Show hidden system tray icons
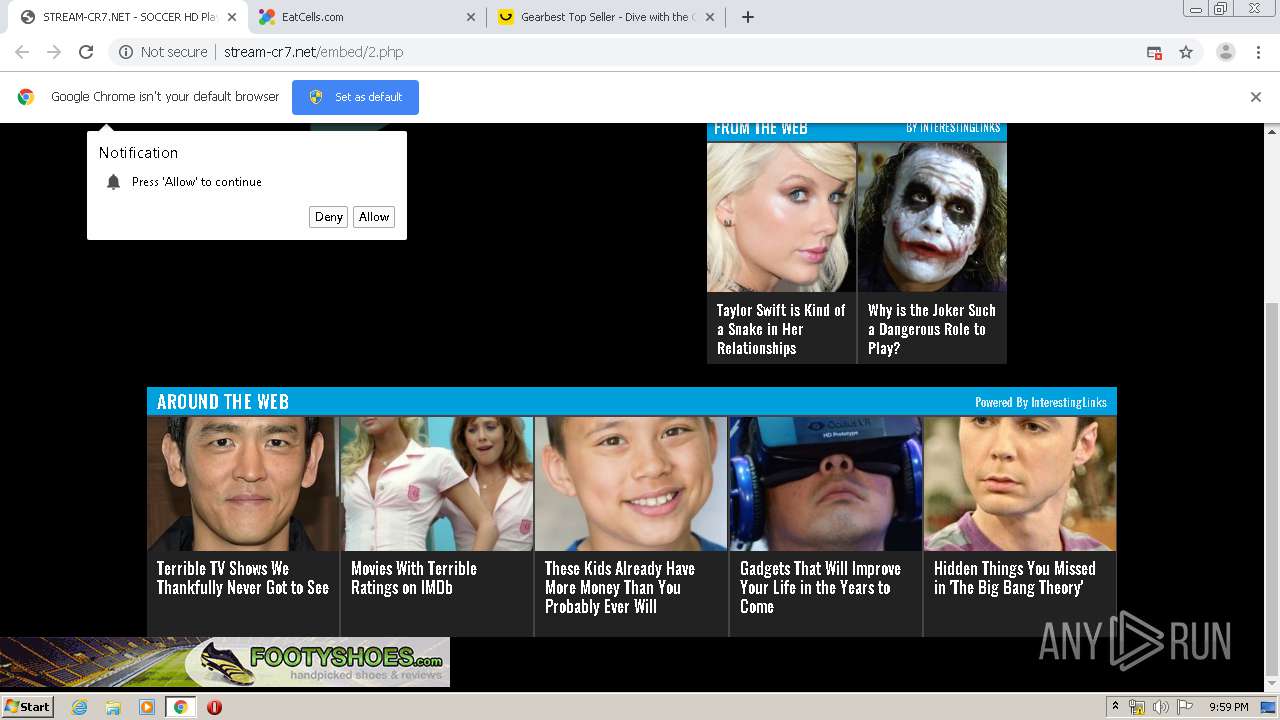1280x720 pixels. (1116, 707)
